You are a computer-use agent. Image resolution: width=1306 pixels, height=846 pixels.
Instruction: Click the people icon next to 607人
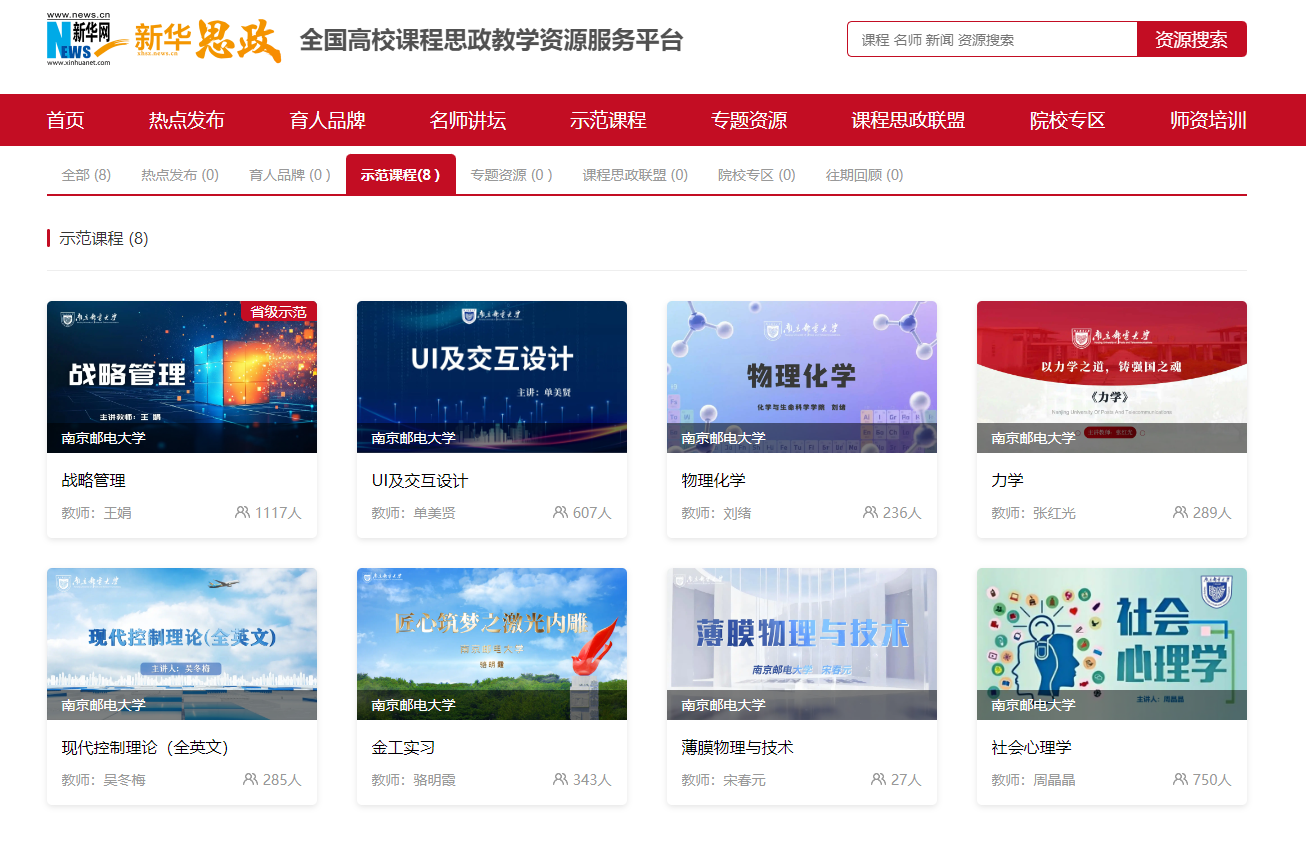tap(560, 512)
